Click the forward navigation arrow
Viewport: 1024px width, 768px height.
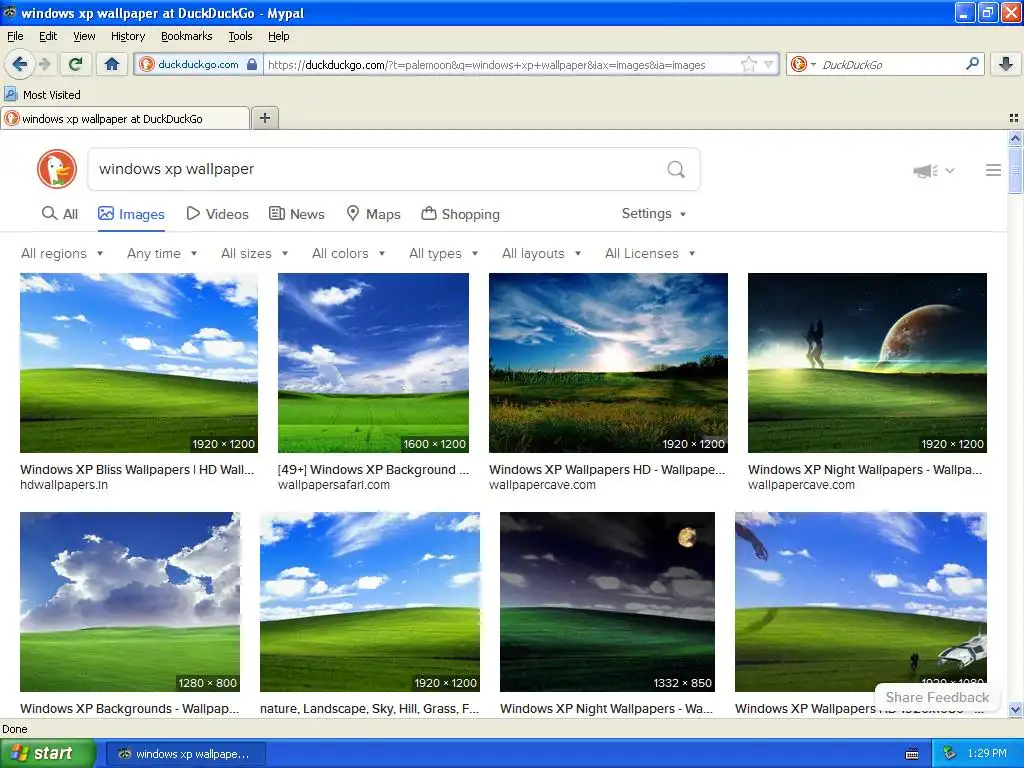pyautogui.click(x=44, y=64)
